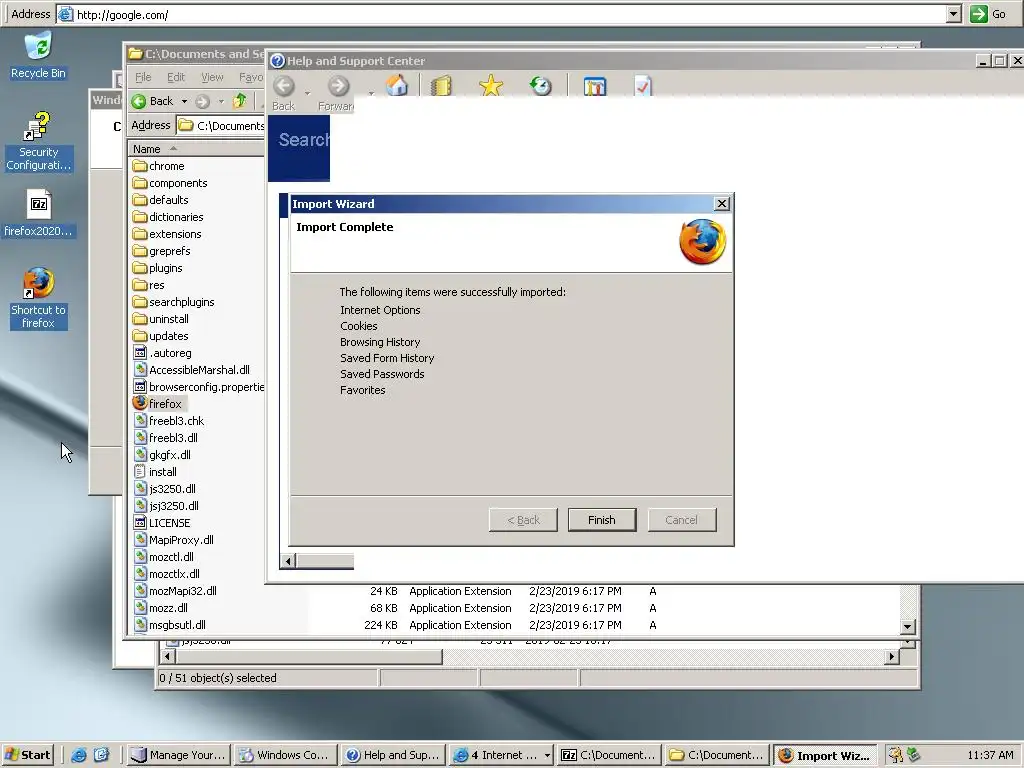Select the Security Configuration desktop shortcut

38,141
